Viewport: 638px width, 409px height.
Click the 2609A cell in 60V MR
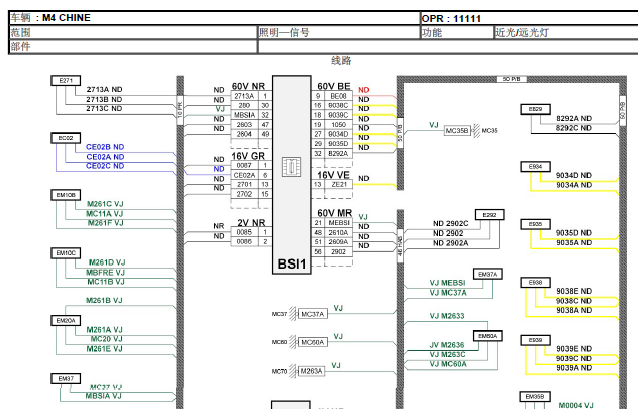tap(338, 242)
